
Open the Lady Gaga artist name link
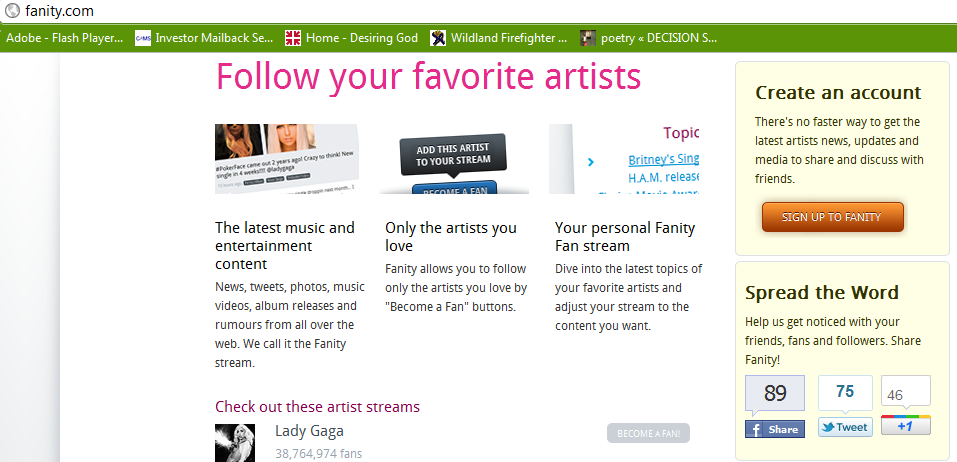click(309, 431)
